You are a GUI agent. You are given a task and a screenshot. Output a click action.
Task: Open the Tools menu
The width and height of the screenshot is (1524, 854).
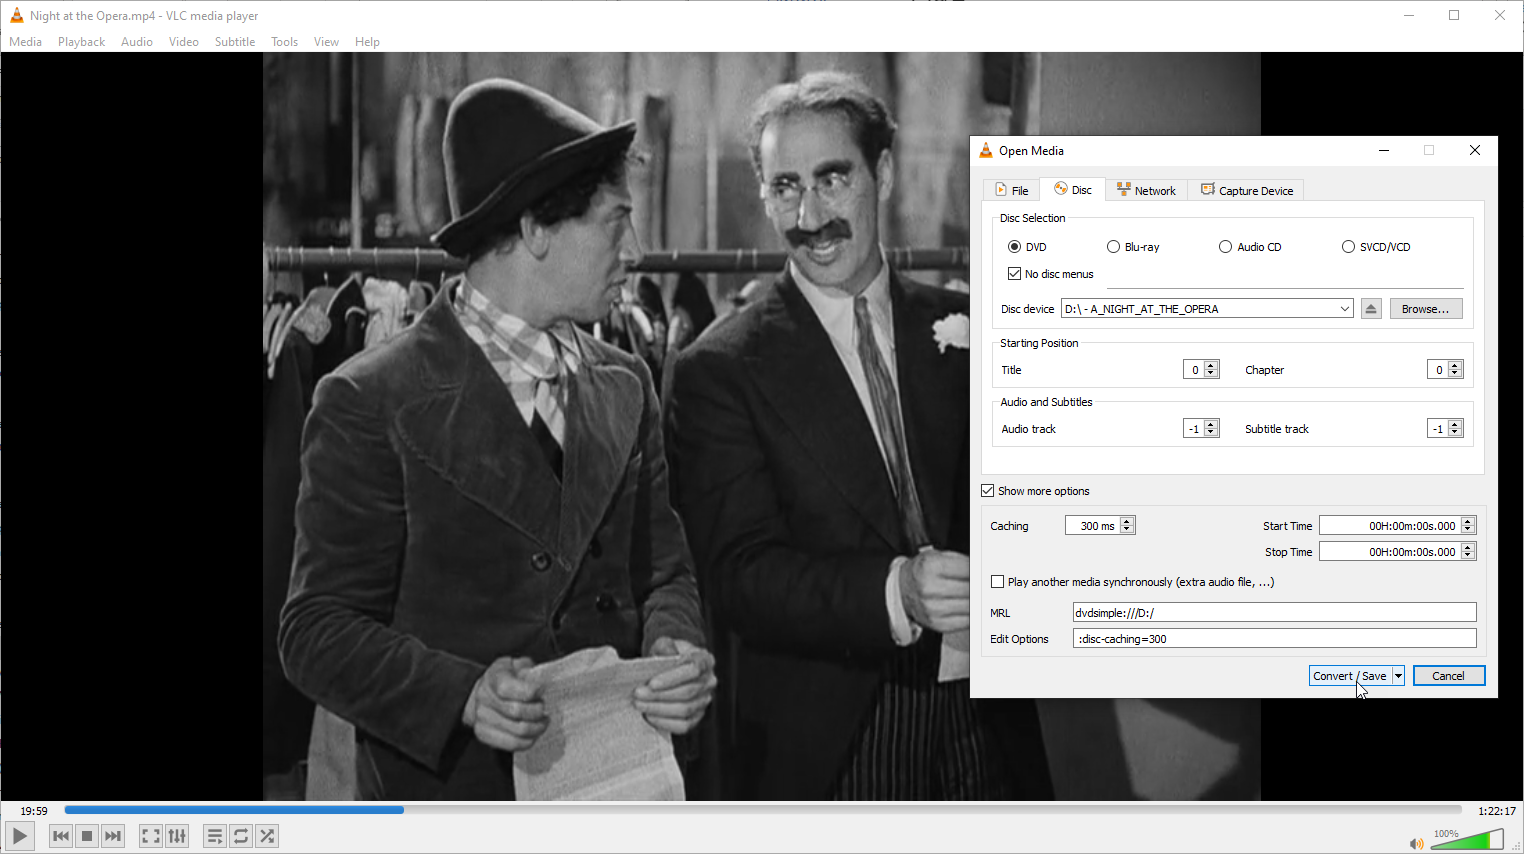[285, 42]
